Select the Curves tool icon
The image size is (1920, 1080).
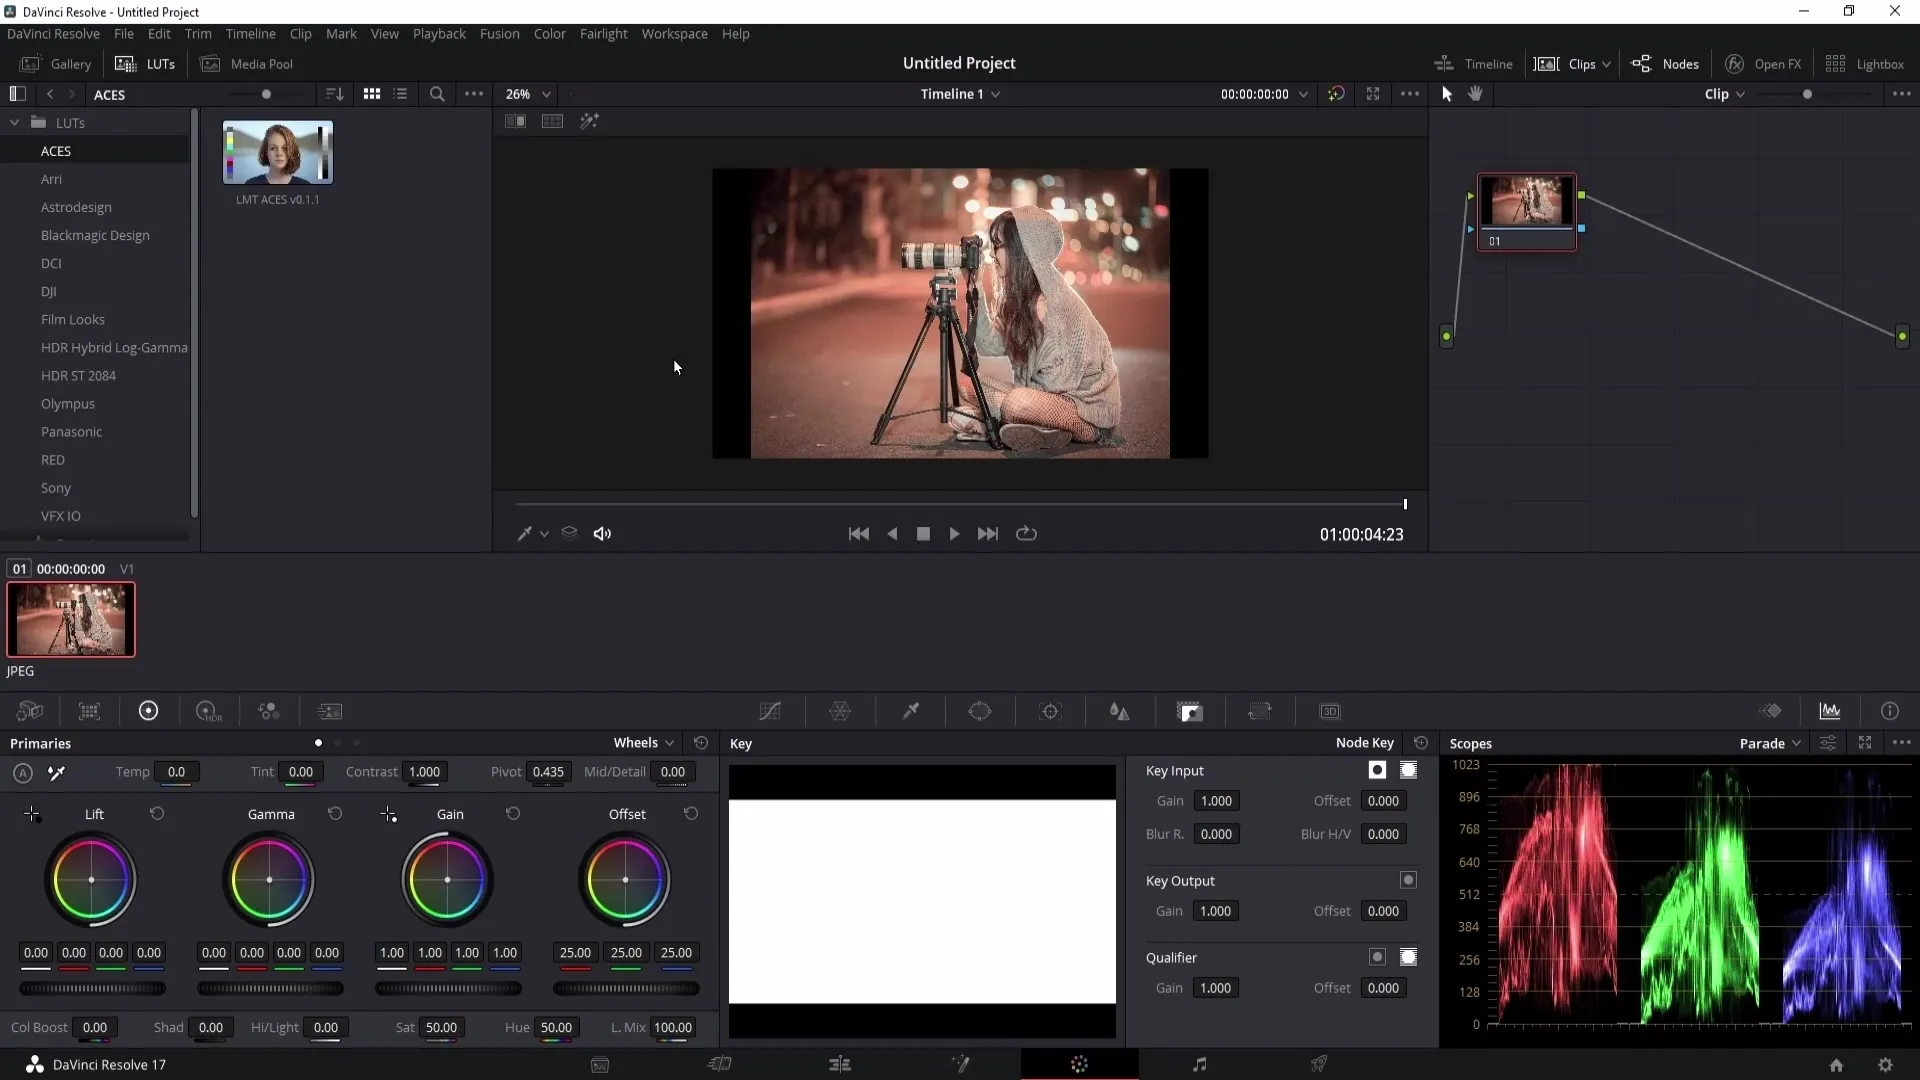(769, 711)
